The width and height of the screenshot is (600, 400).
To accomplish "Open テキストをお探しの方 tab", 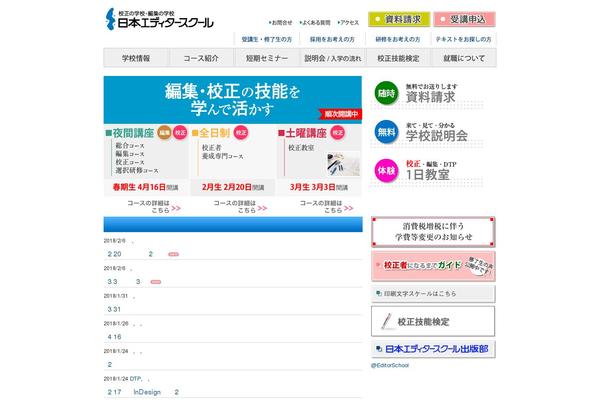I will 463,39.
